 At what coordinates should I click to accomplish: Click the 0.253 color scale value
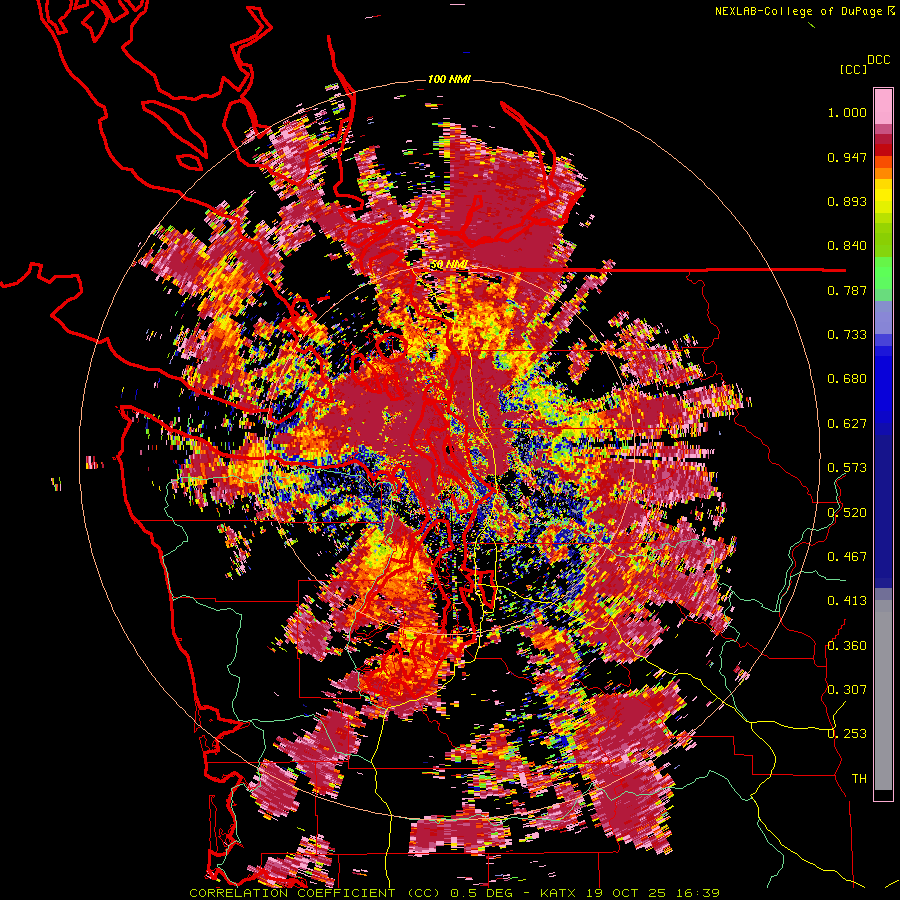click(x=847, y=734)
